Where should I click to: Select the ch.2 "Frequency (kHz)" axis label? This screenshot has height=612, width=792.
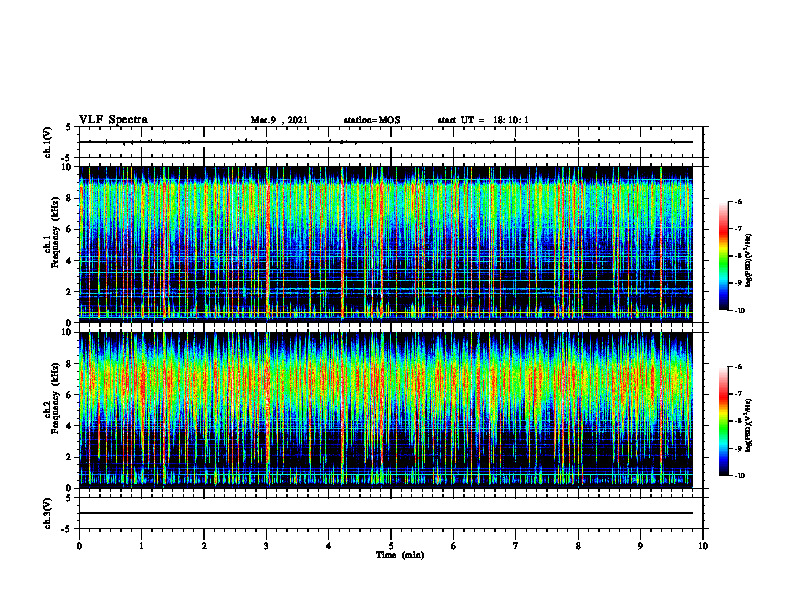[54, 398]
